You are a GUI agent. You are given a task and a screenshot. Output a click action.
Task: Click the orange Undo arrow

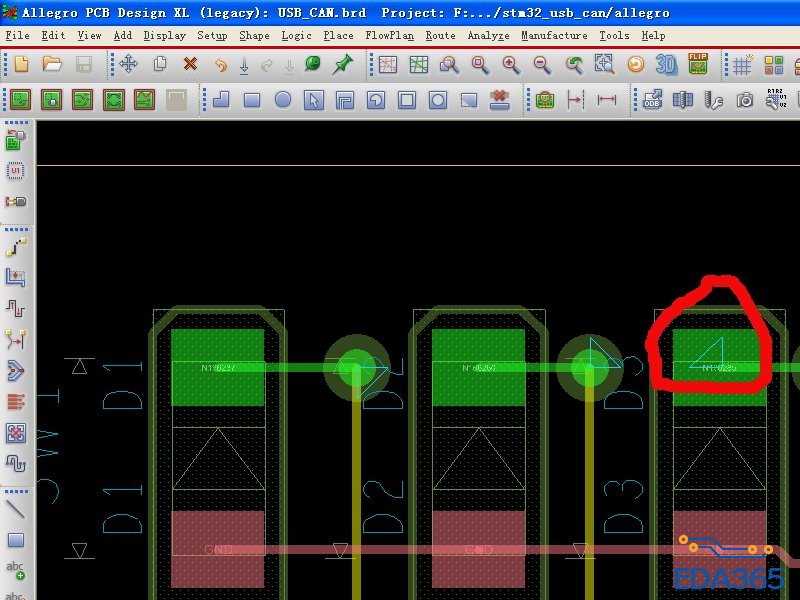pyautogui.click(x=220, y=65)
